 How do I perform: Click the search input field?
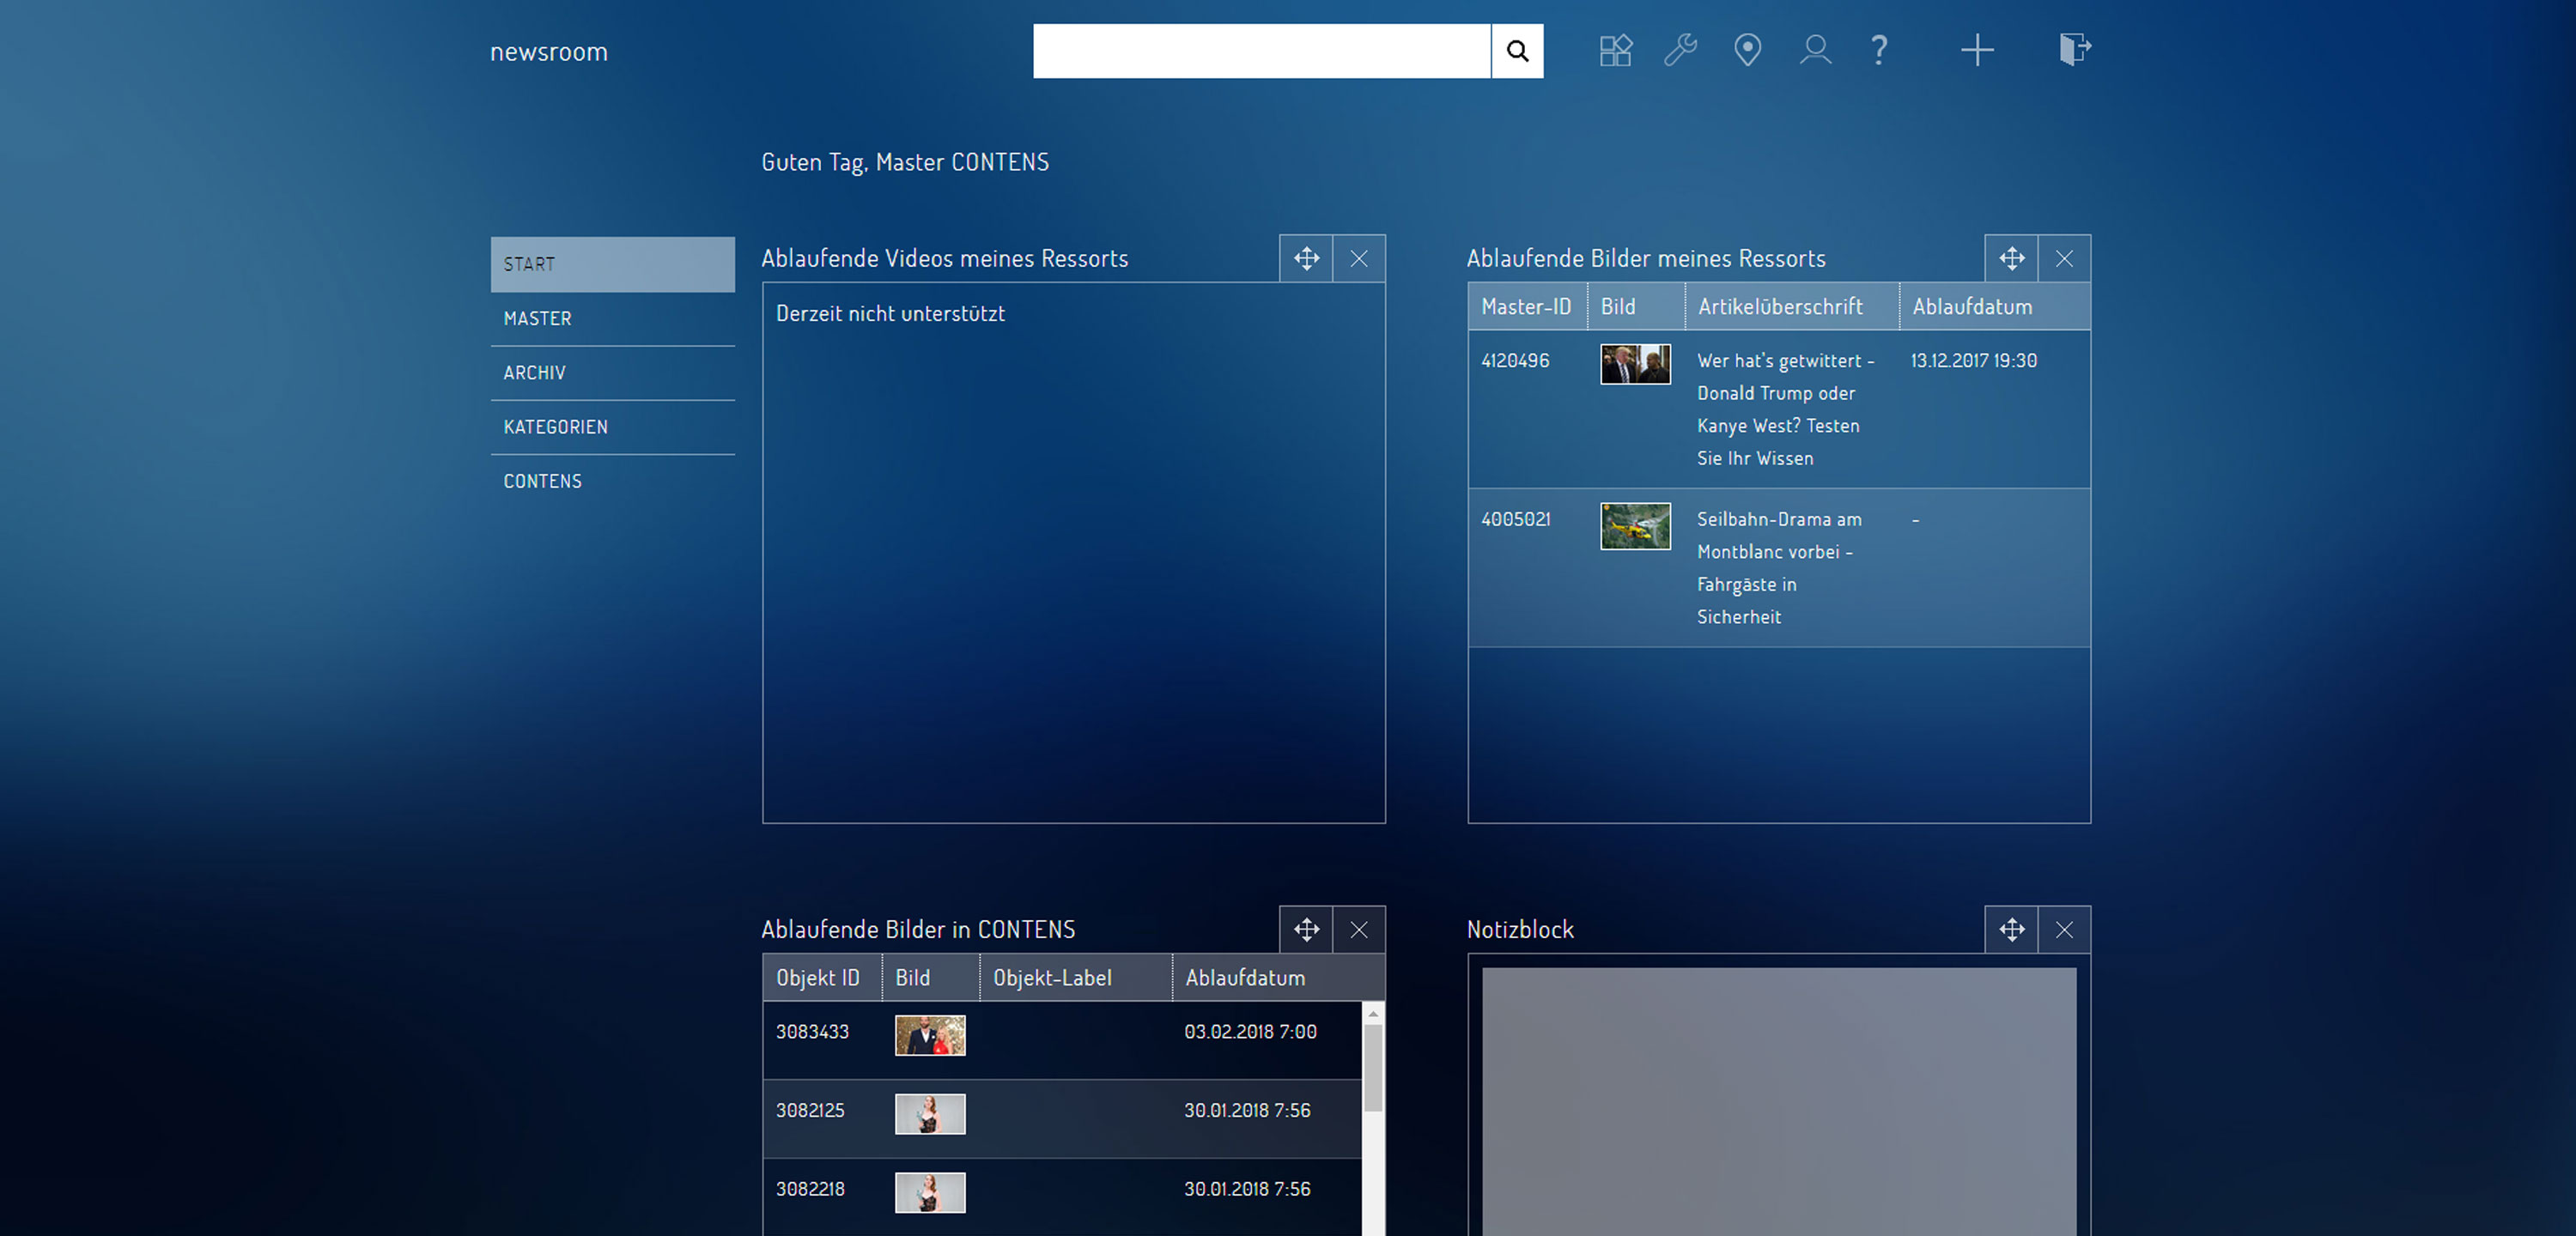click(x=1261, y=51)
